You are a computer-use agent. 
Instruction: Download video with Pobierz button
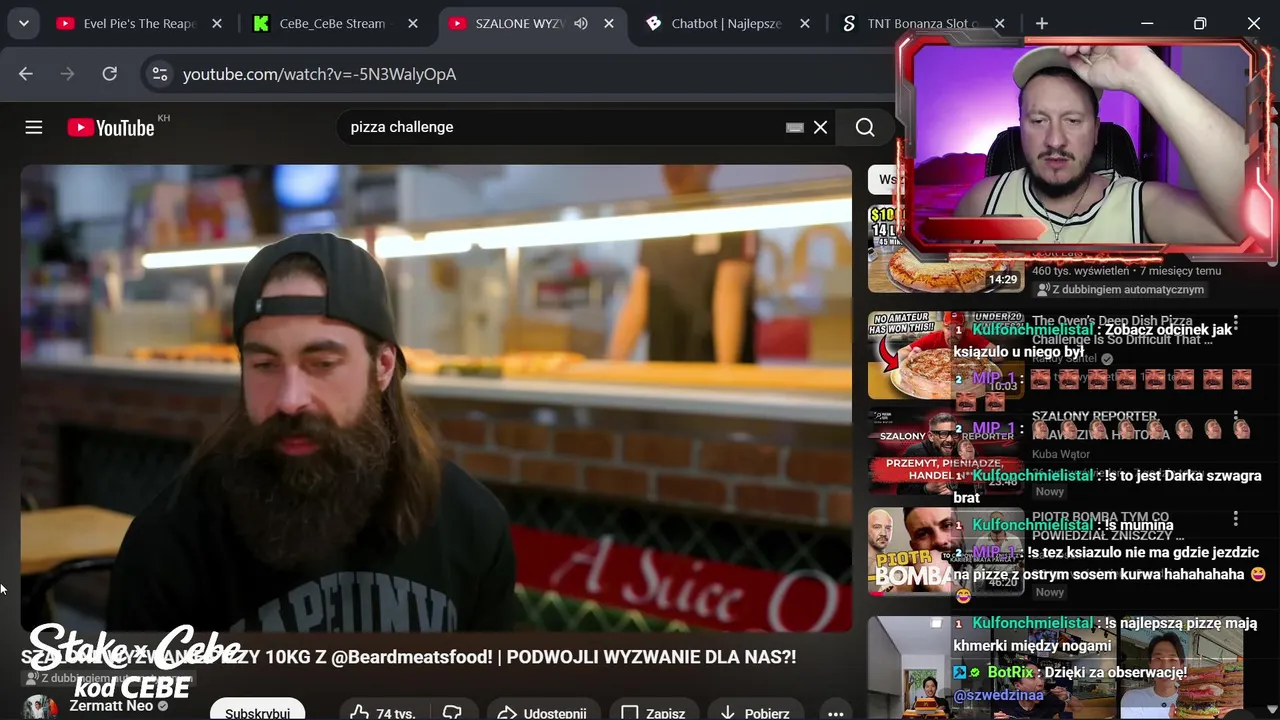tap(755, 713)
